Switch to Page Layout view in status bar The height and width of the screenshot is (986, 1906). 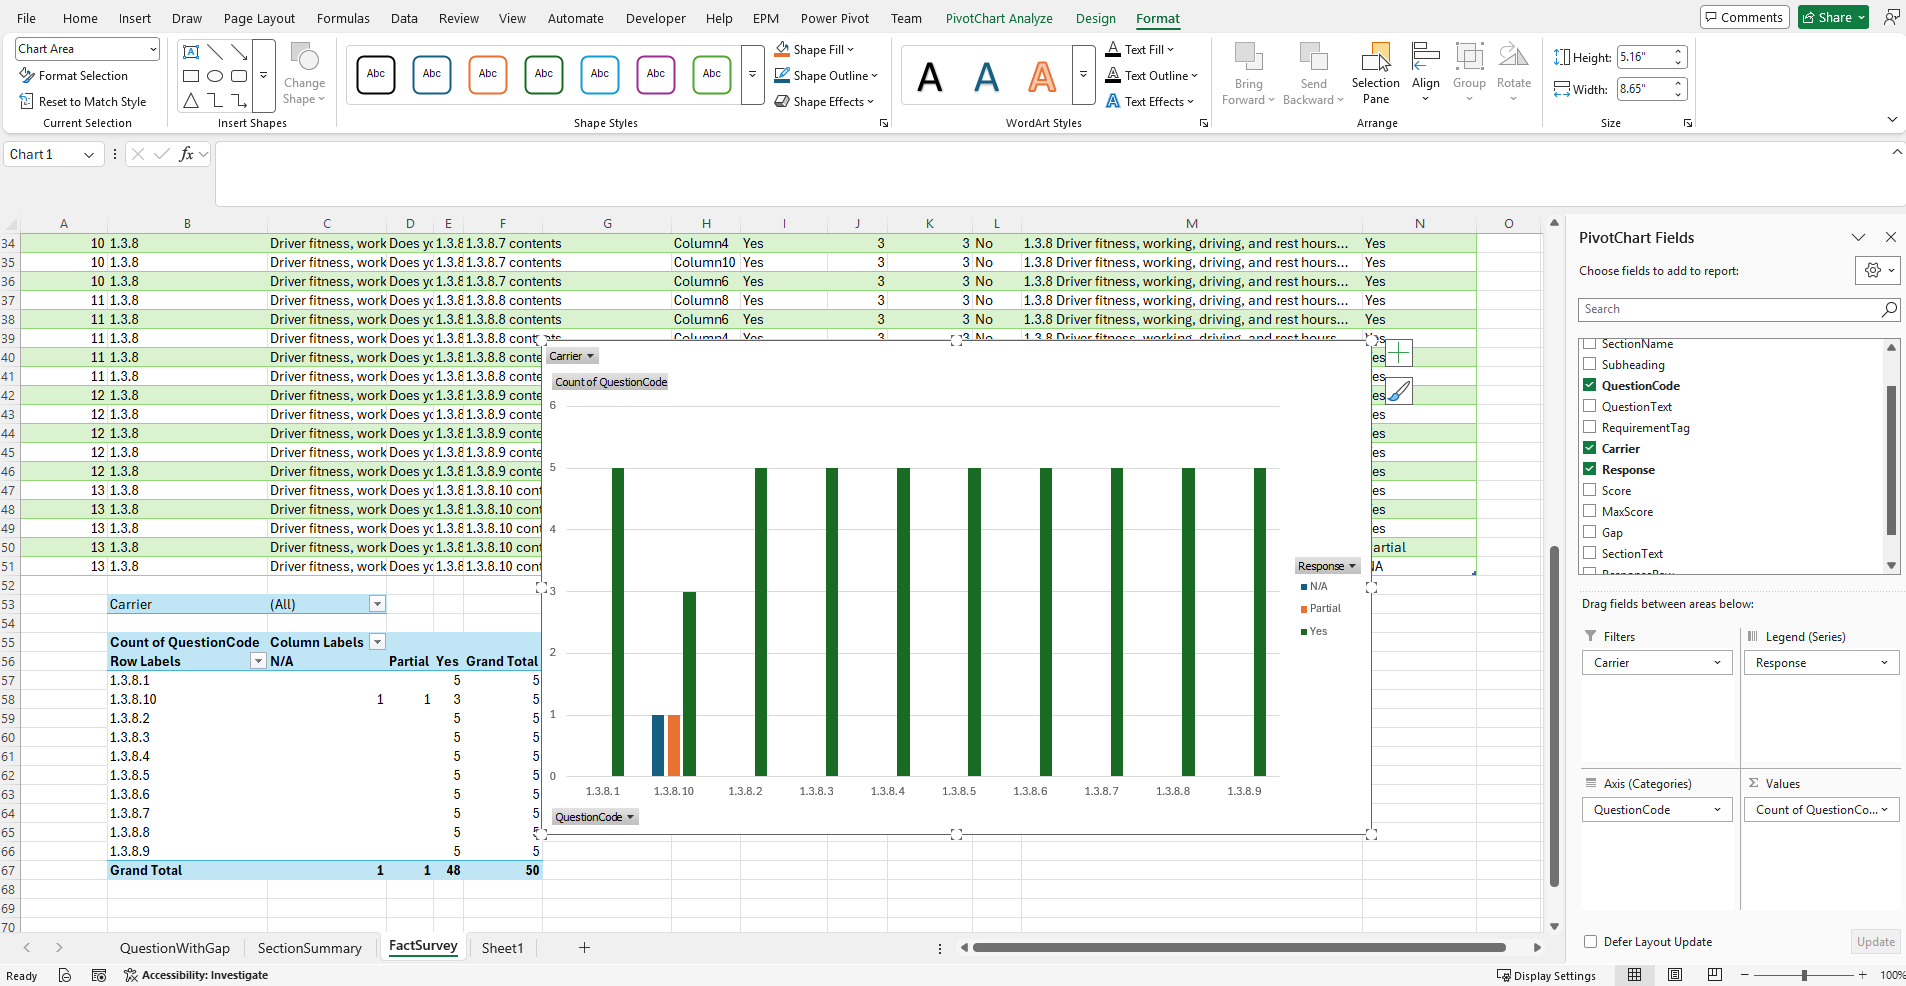coord(1675,975)
